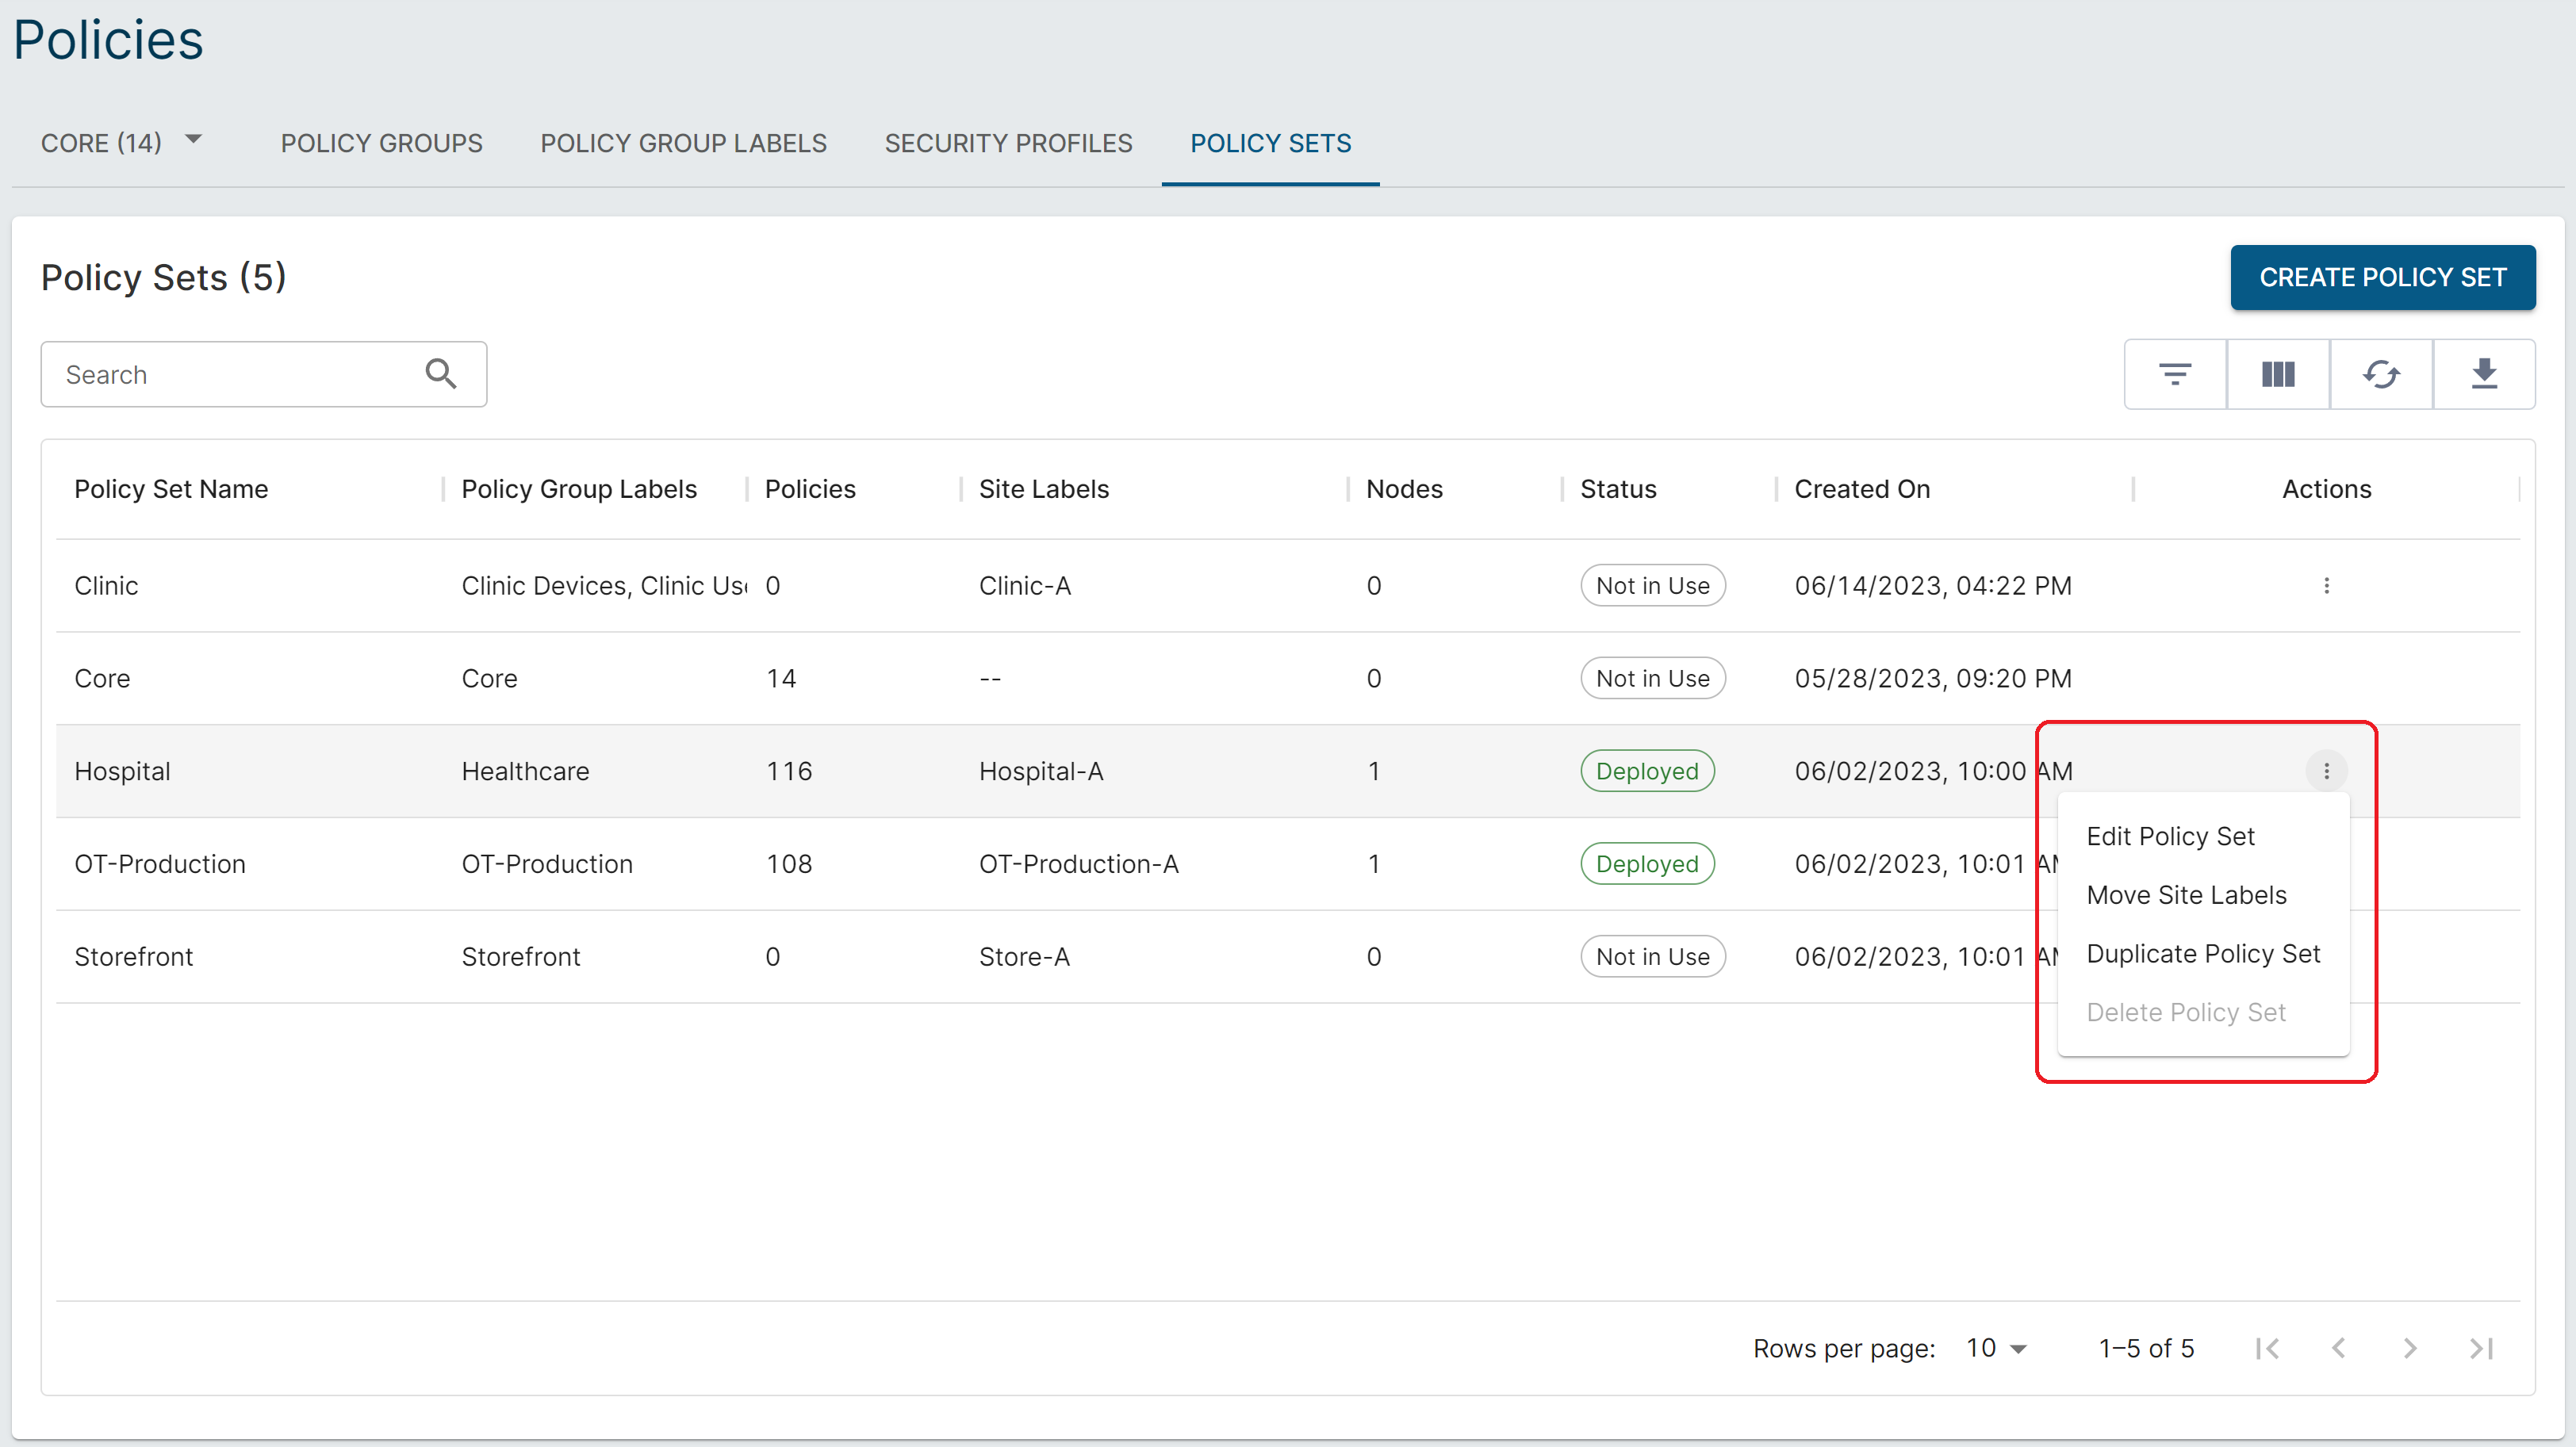The image size is (2576, 1447).
Task: Choose Move Site Labels from menu
Action: pyautogui.click(x=2186, y=895)
